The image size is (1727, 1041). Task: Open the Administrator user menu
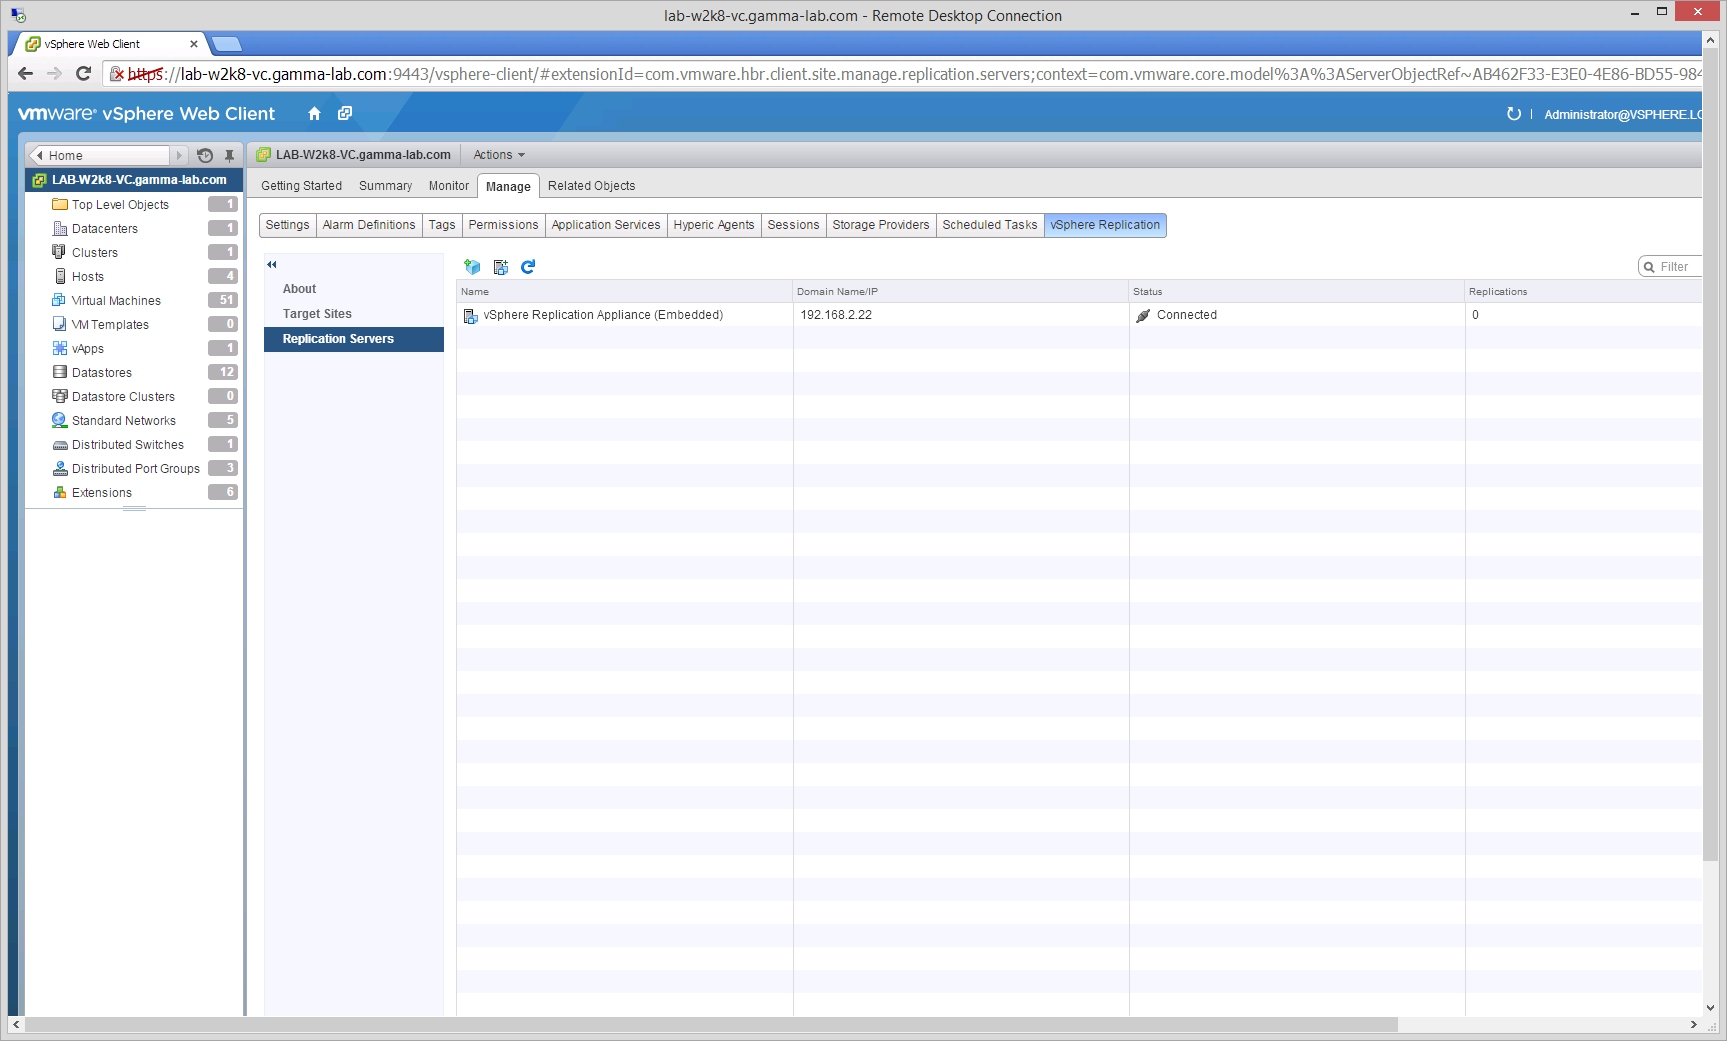click(x=1620, y=115)
